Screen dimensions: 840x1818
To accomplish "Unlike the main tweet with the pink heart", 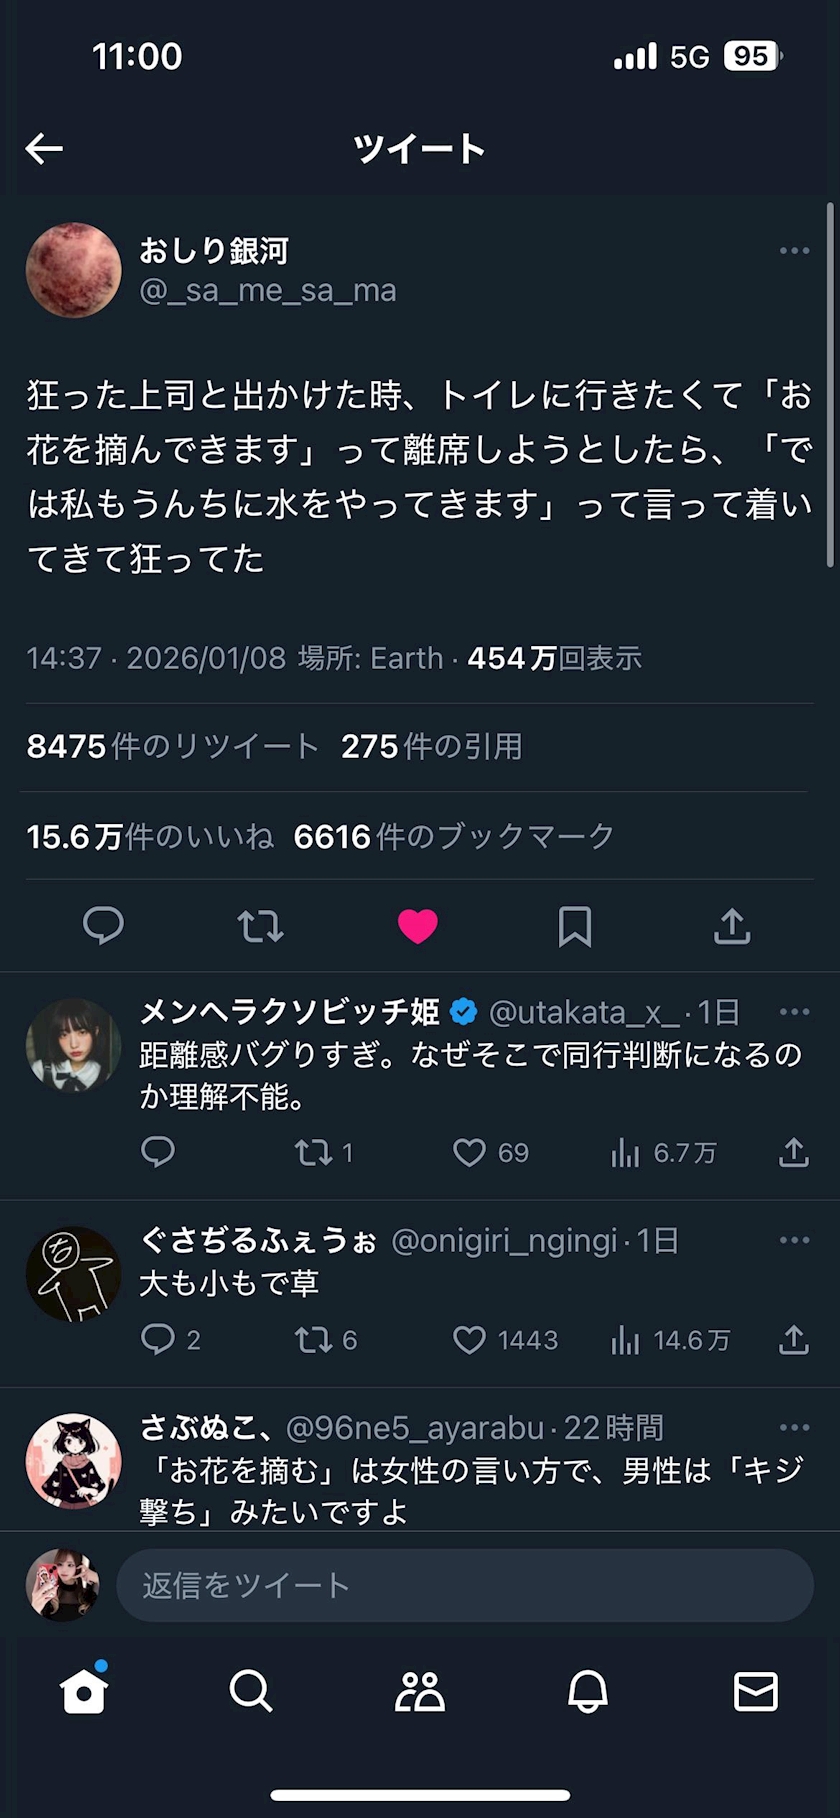I will [x=418, y=926].
